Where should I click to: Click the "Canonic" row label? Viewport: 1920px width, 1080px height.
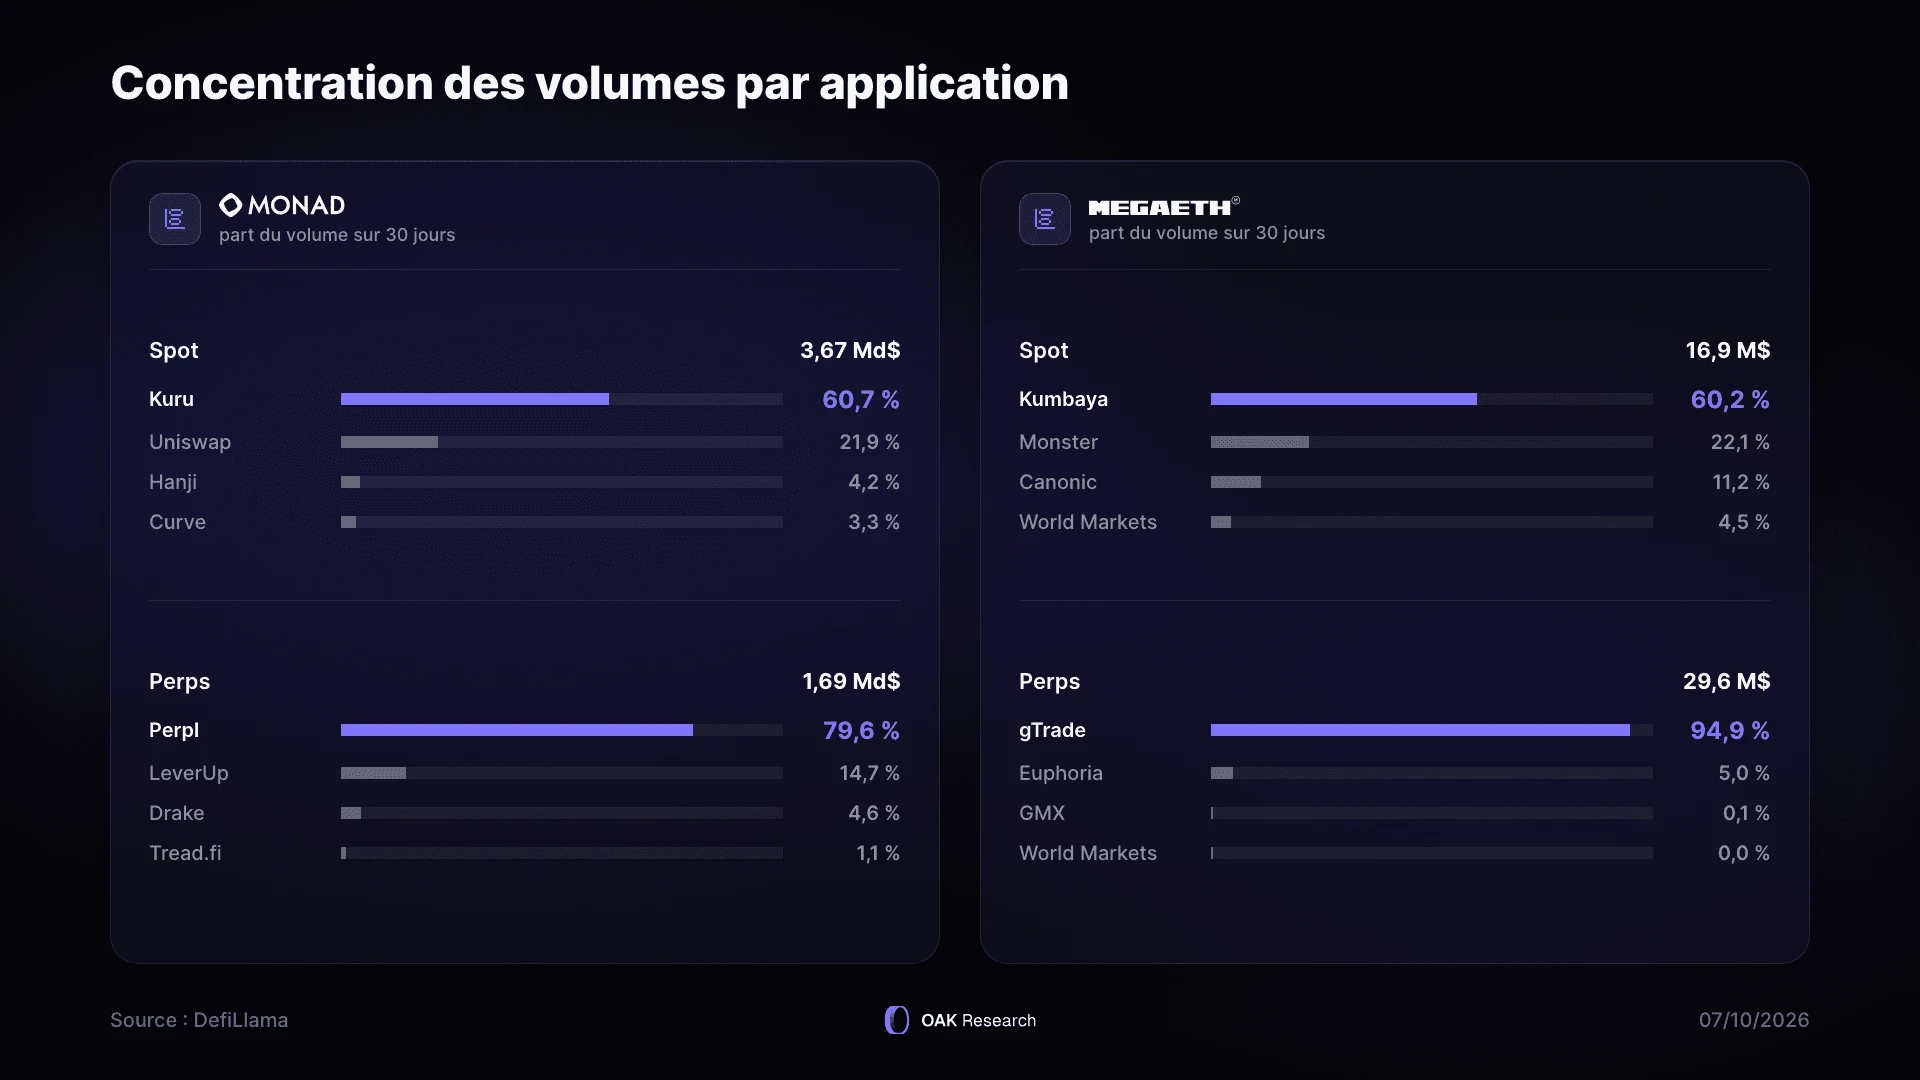tap(1058, 482)
